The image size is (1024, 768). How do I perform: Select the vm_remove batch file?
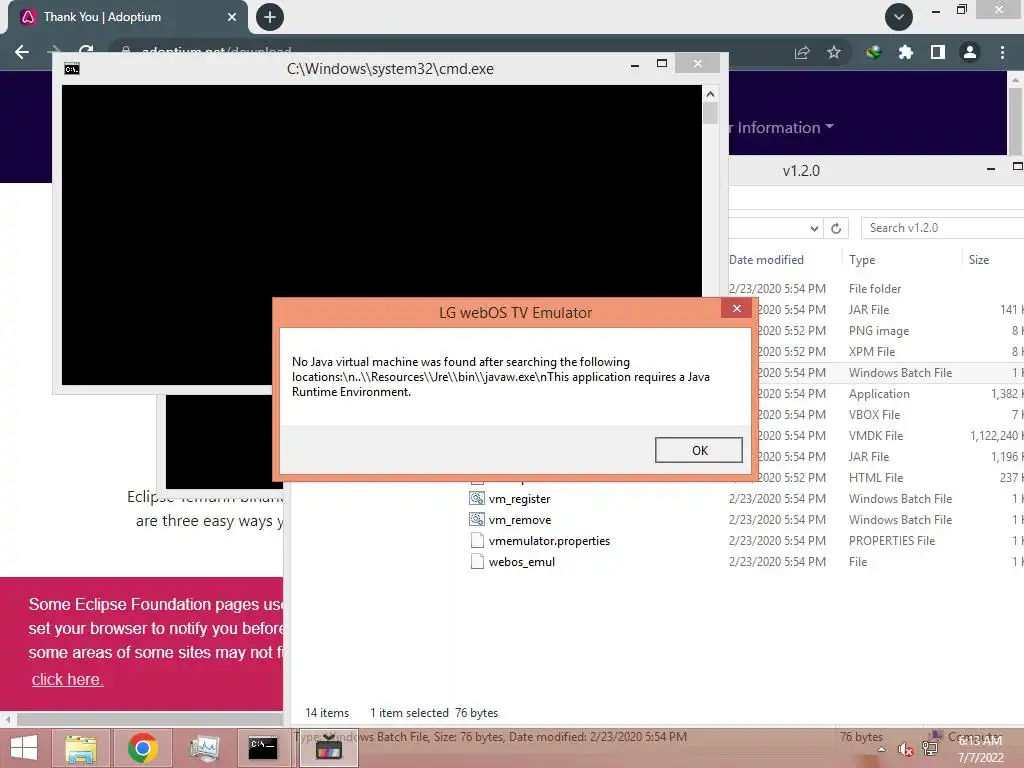[520, 520]
